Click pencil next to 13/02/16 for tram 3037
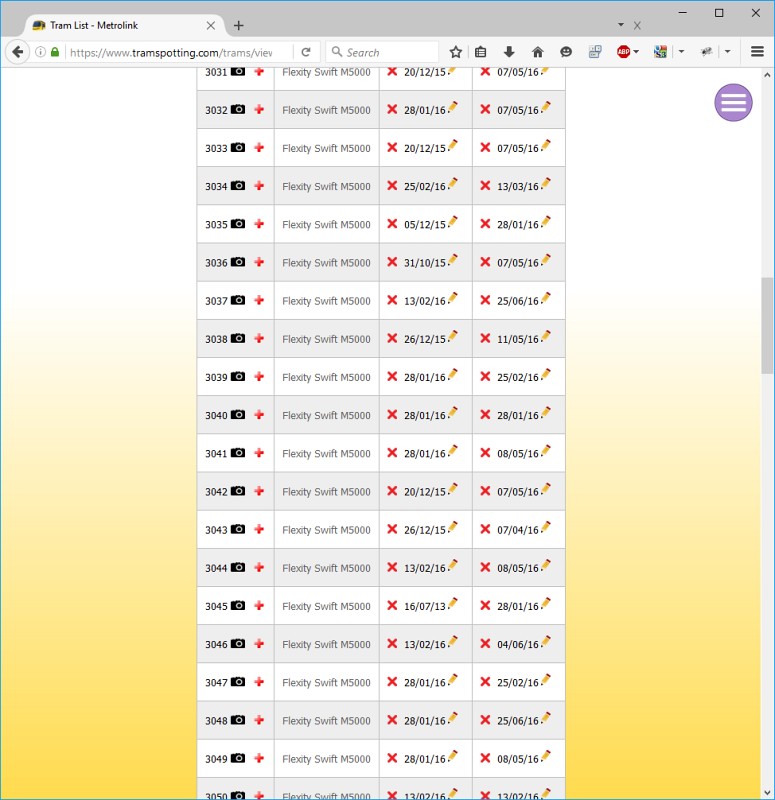This screenshot has width=775, height=800. tap(453, 297)
